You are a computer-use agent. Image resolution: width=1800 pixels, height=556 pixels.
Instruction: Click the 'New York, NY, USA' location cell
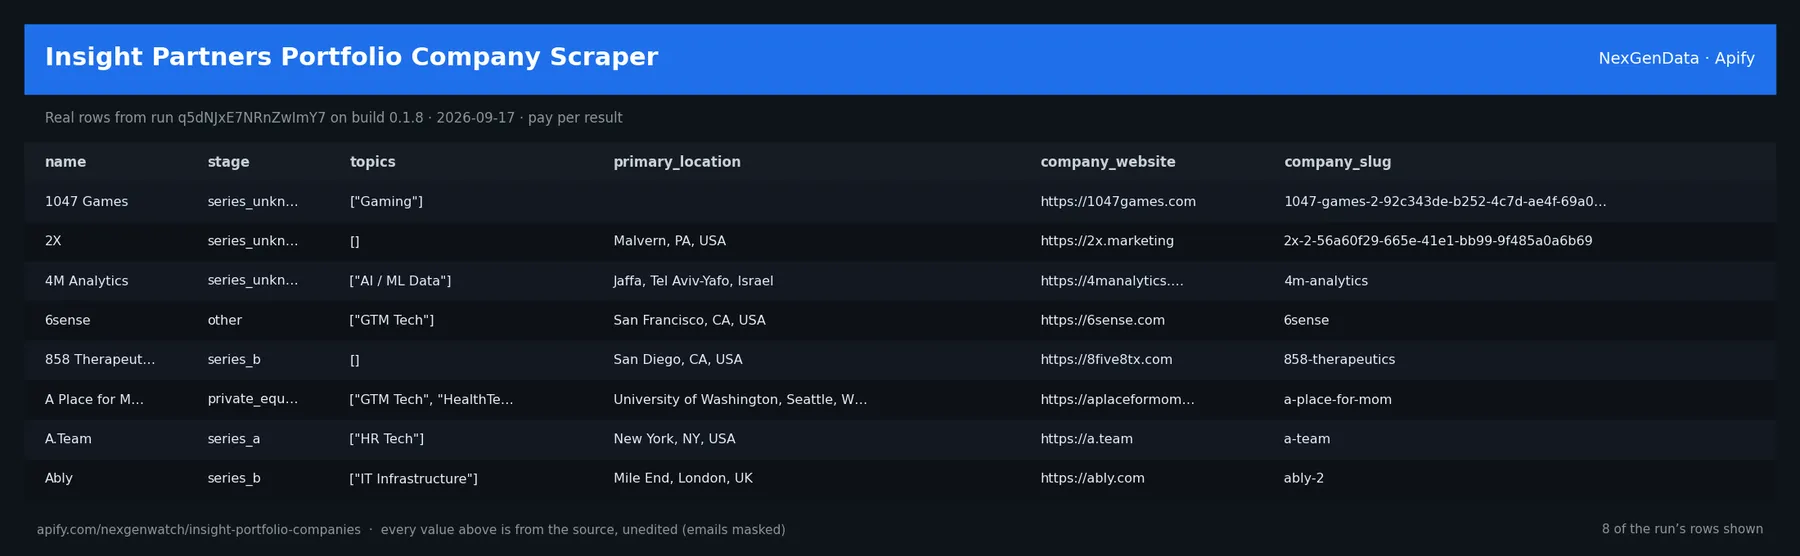(x=674, y=439)
